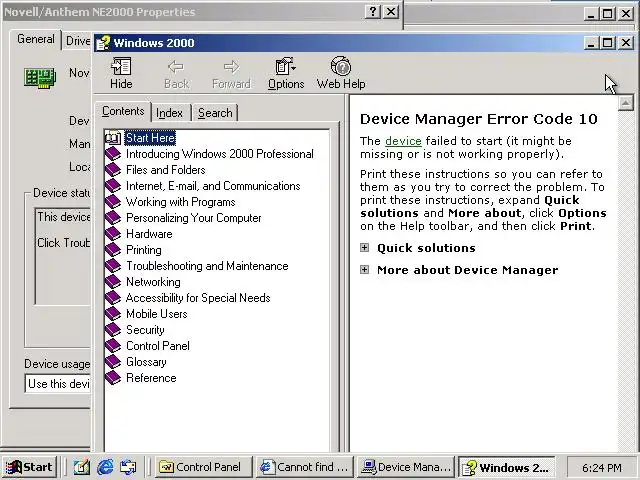This screenshot has height=480, width=640.
Task: Click the Device Manager Error Code 10 heading
Action: 479,119
